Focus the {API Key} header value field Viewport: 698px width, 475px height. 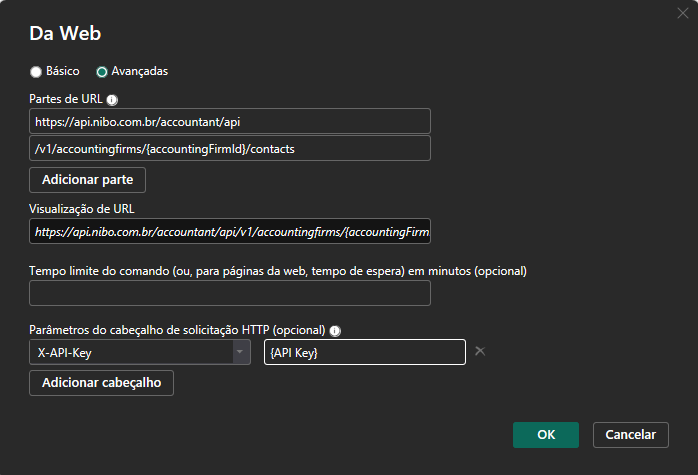click(x=365, y=352)
